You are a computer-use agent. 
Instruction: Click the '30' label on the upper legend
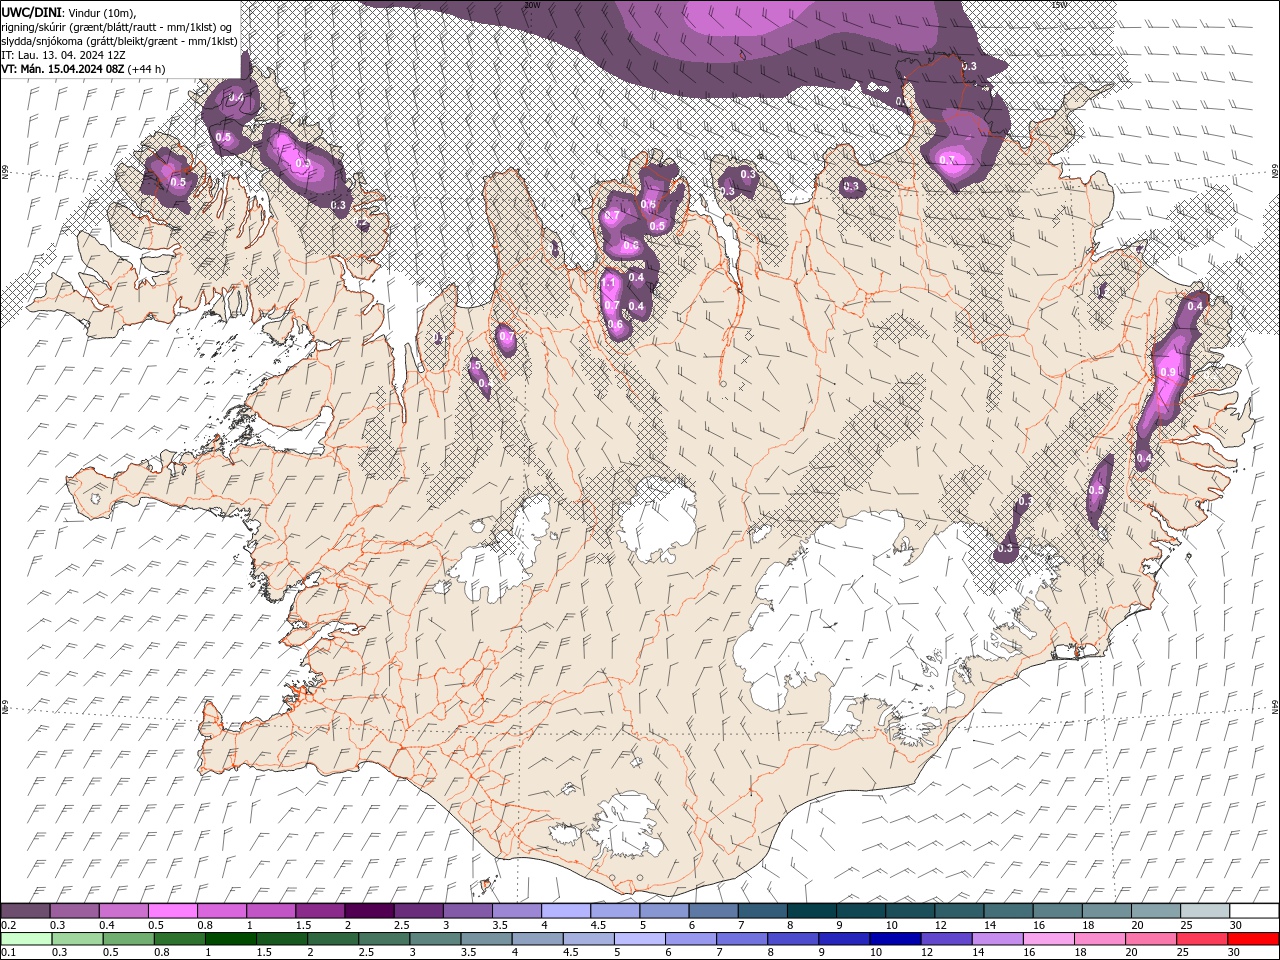(x=1236, y=925)
